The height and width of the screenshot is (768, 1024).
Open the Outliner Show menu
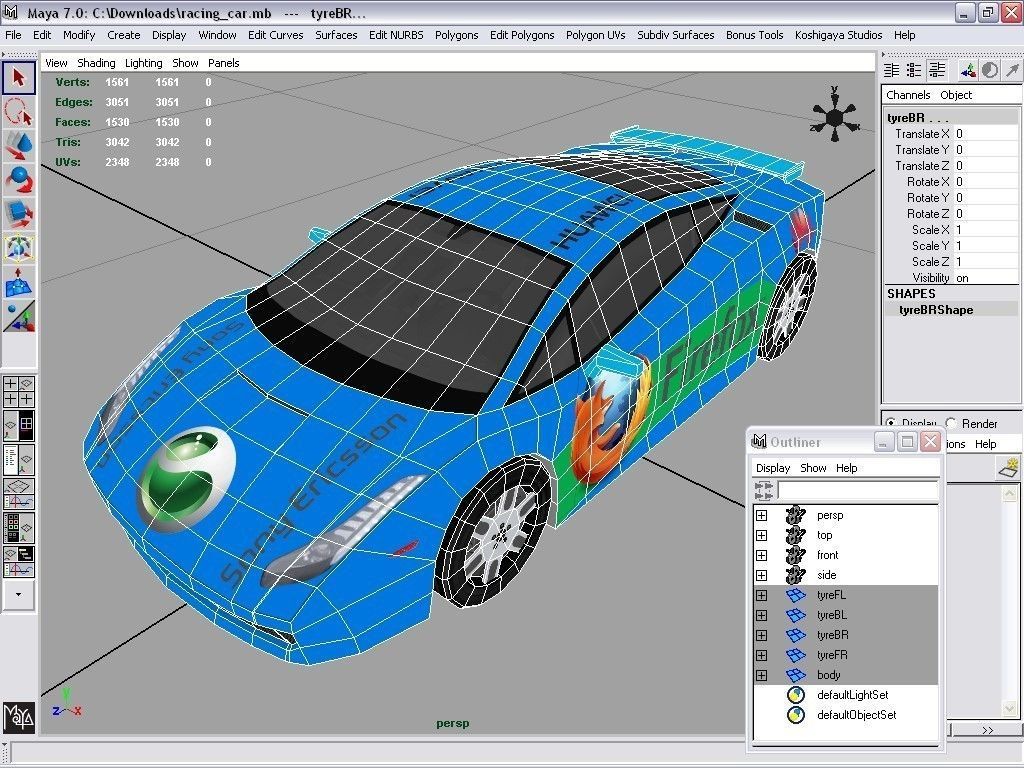[813, 468]
